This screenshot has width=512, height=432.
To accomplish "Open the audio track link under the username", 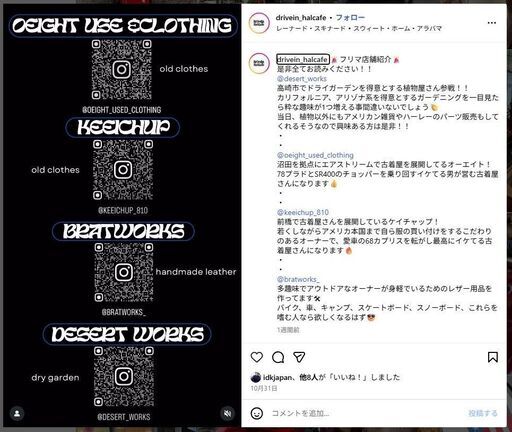I will 359,28.
